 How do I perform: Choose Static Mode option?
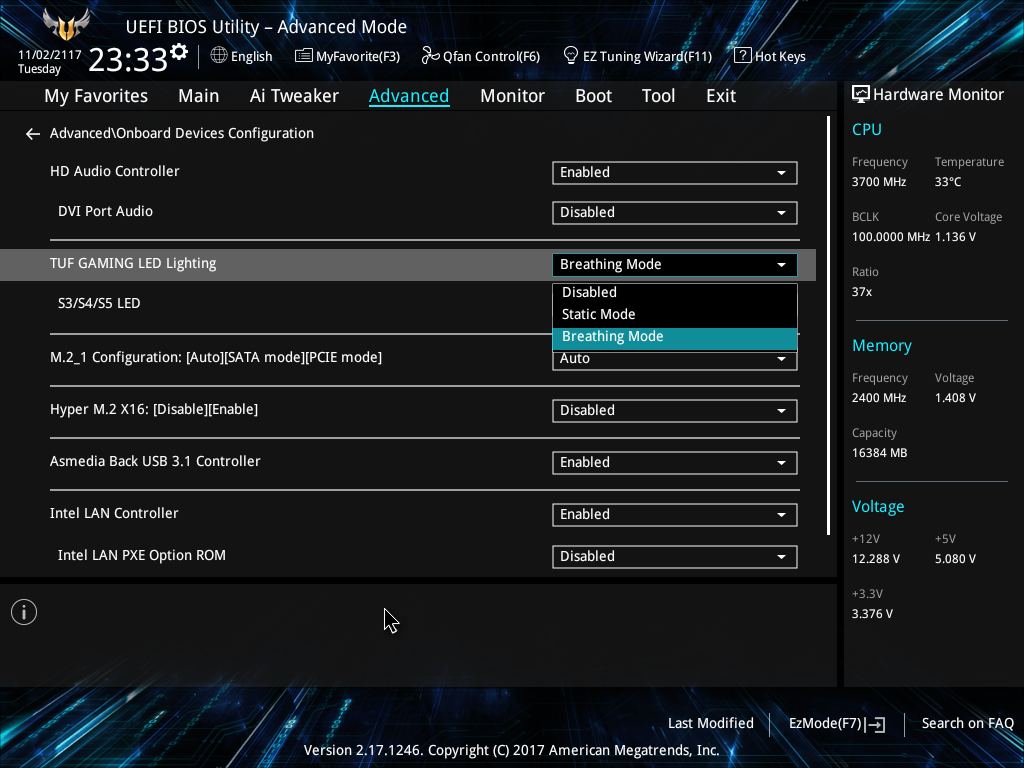tap(675, 314)
